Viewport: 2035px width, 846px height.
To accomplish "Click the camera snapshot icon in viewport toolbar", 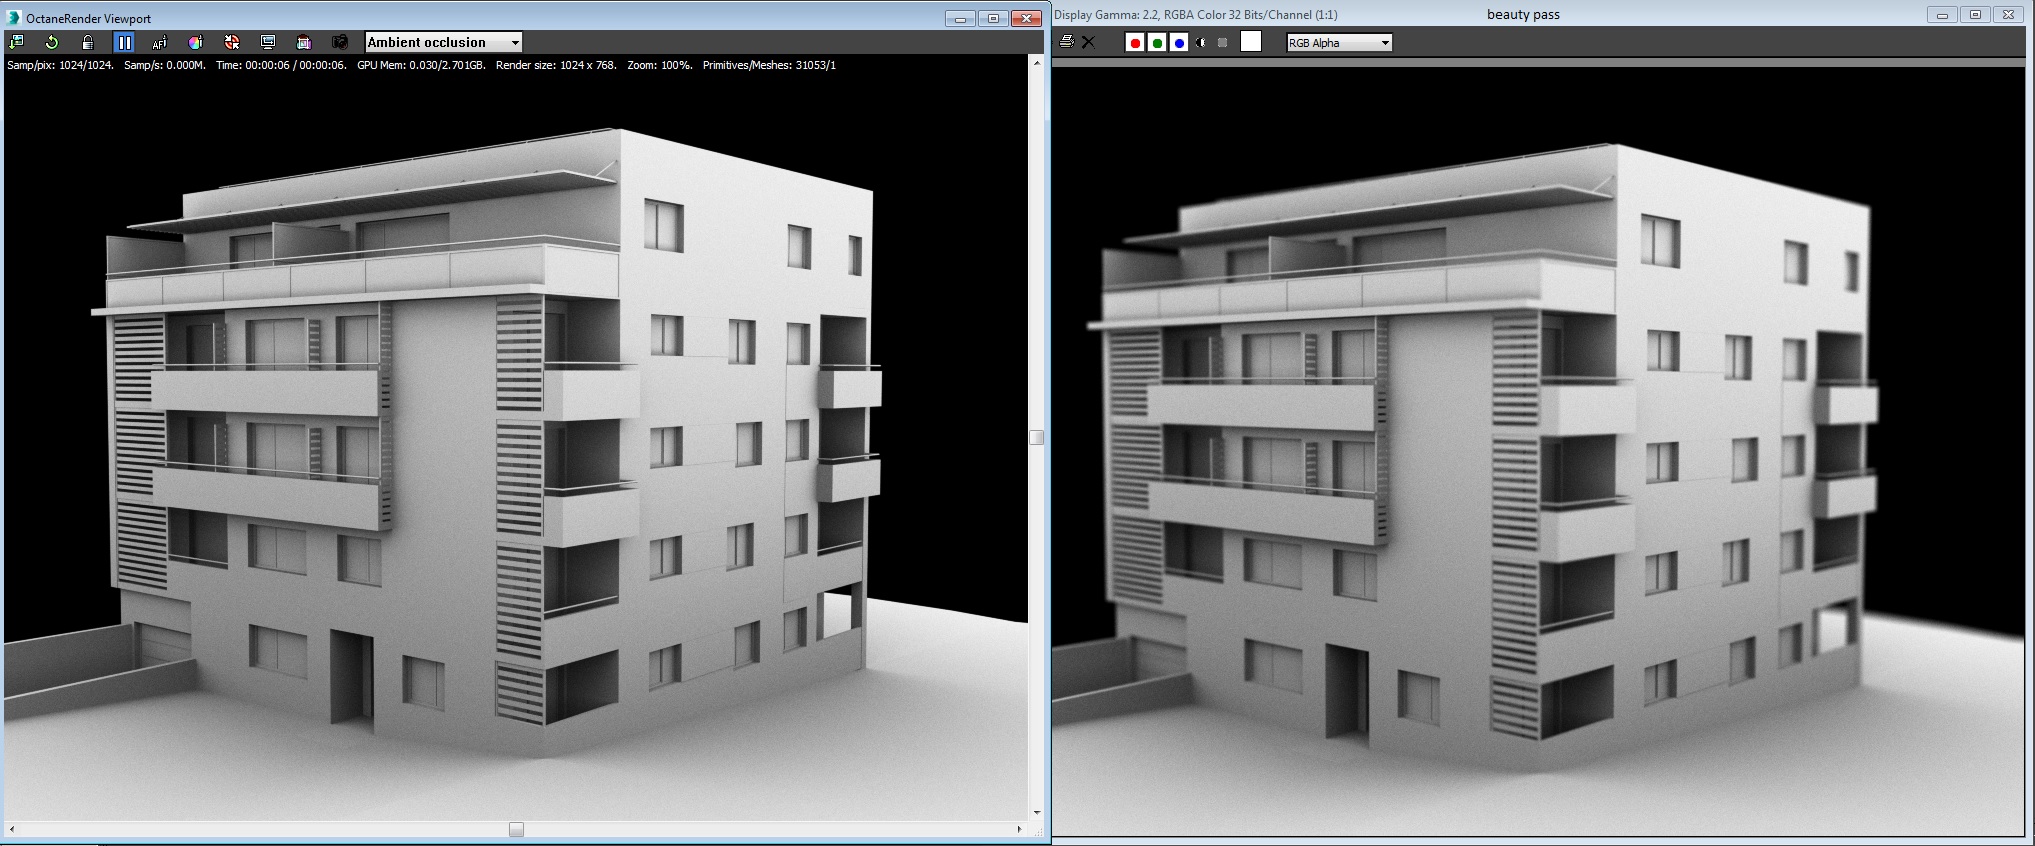I will (340, 42).
